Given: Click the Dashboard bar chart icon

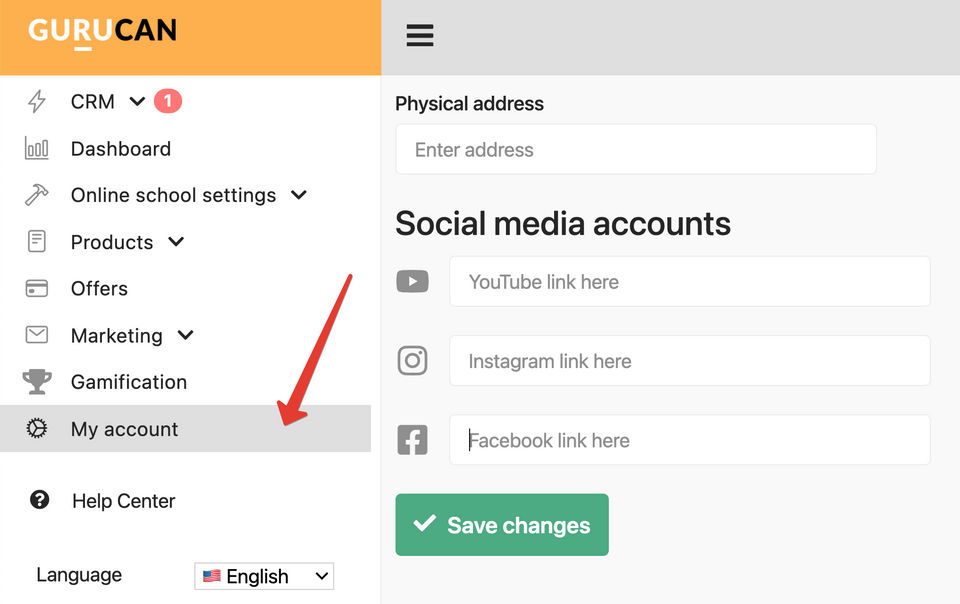Looking at the screenshot, I should click(37, 149).
